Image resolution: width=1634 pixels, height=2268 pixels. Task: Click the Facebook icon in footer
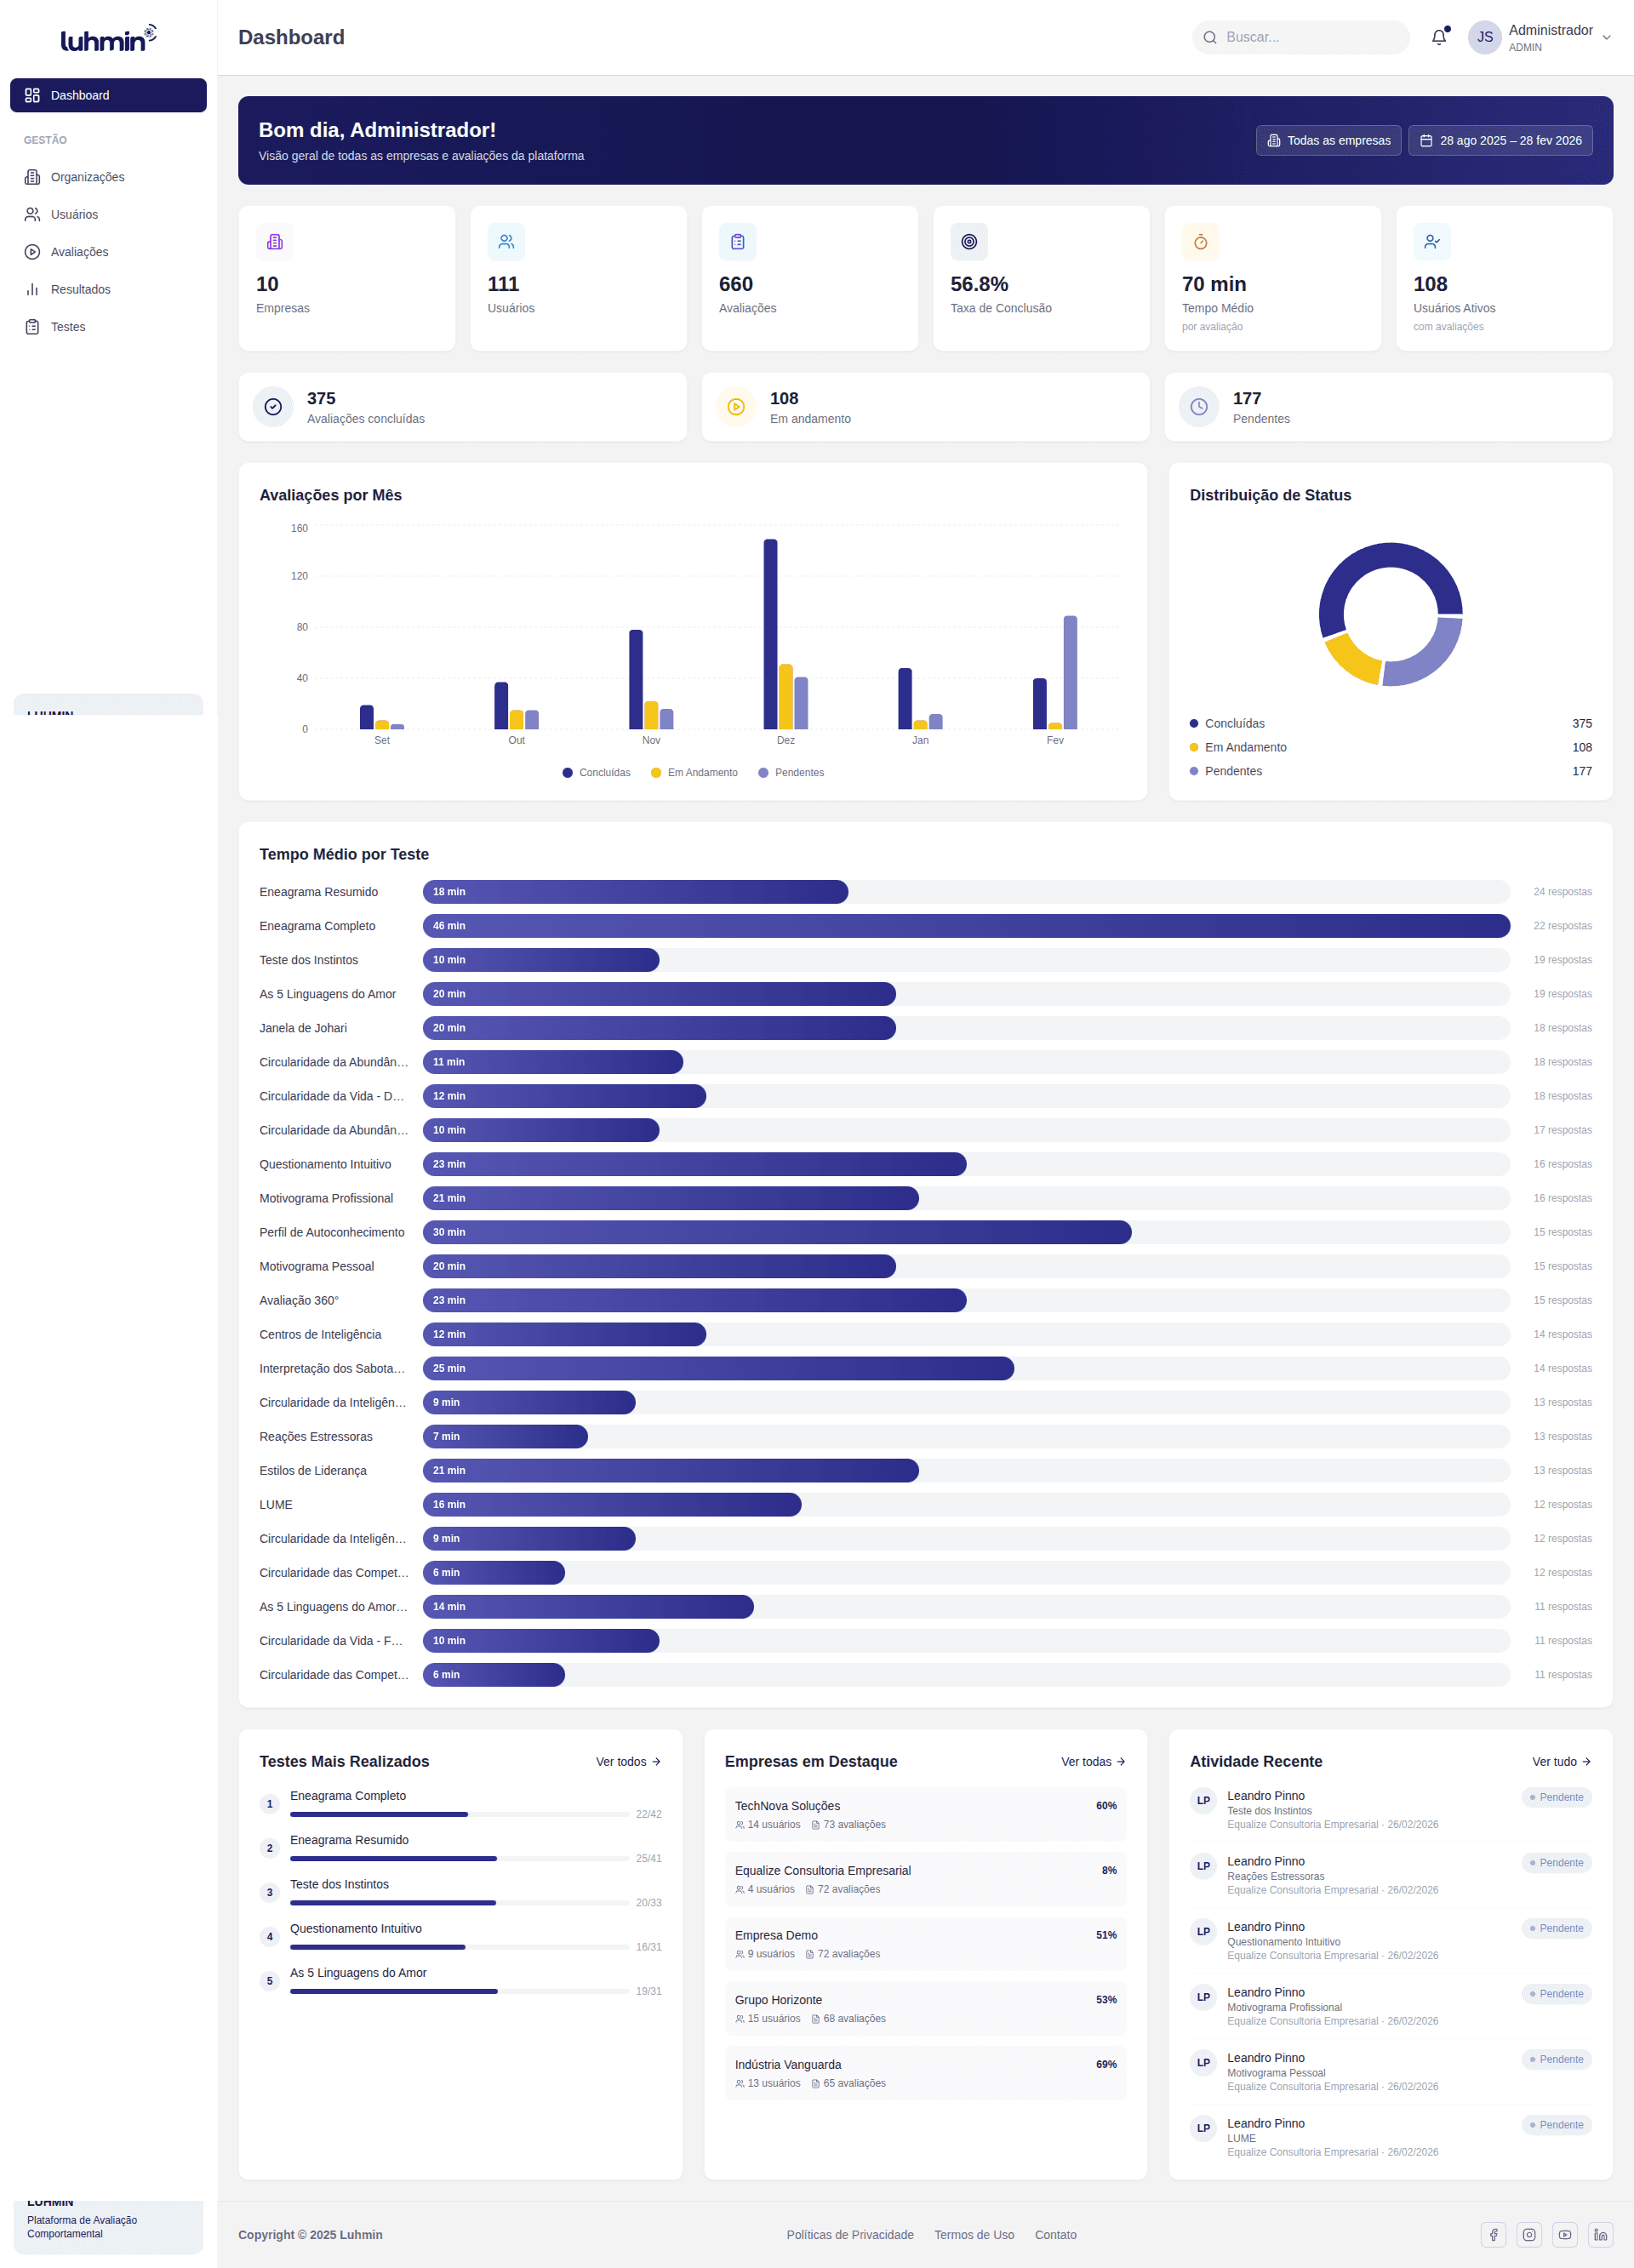click(1493, 2234)
